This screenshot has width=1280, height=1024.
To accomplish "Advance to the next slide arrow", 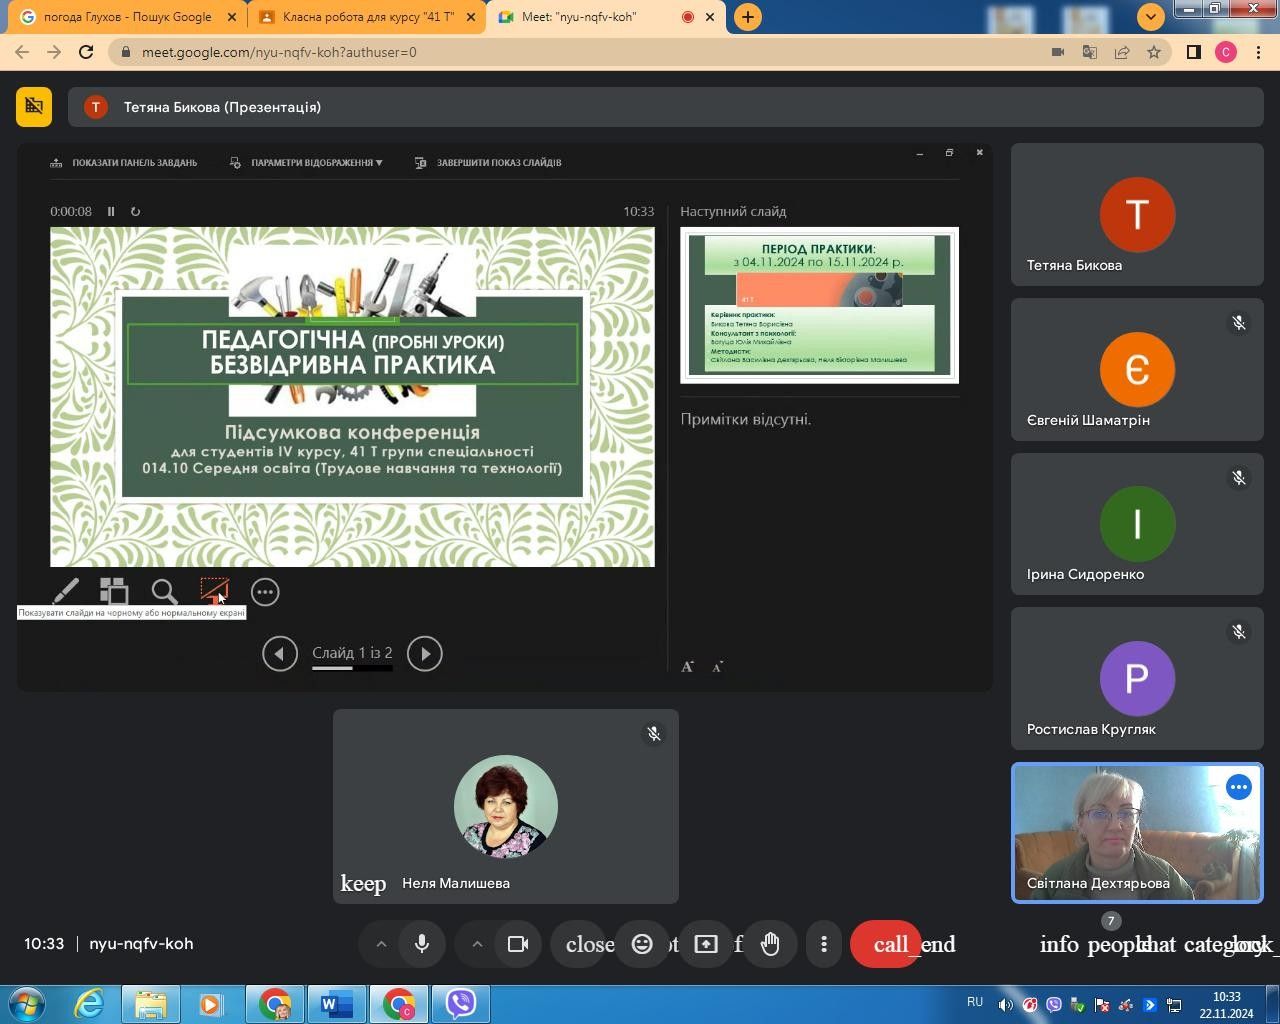I will click(x=425, y=654).
